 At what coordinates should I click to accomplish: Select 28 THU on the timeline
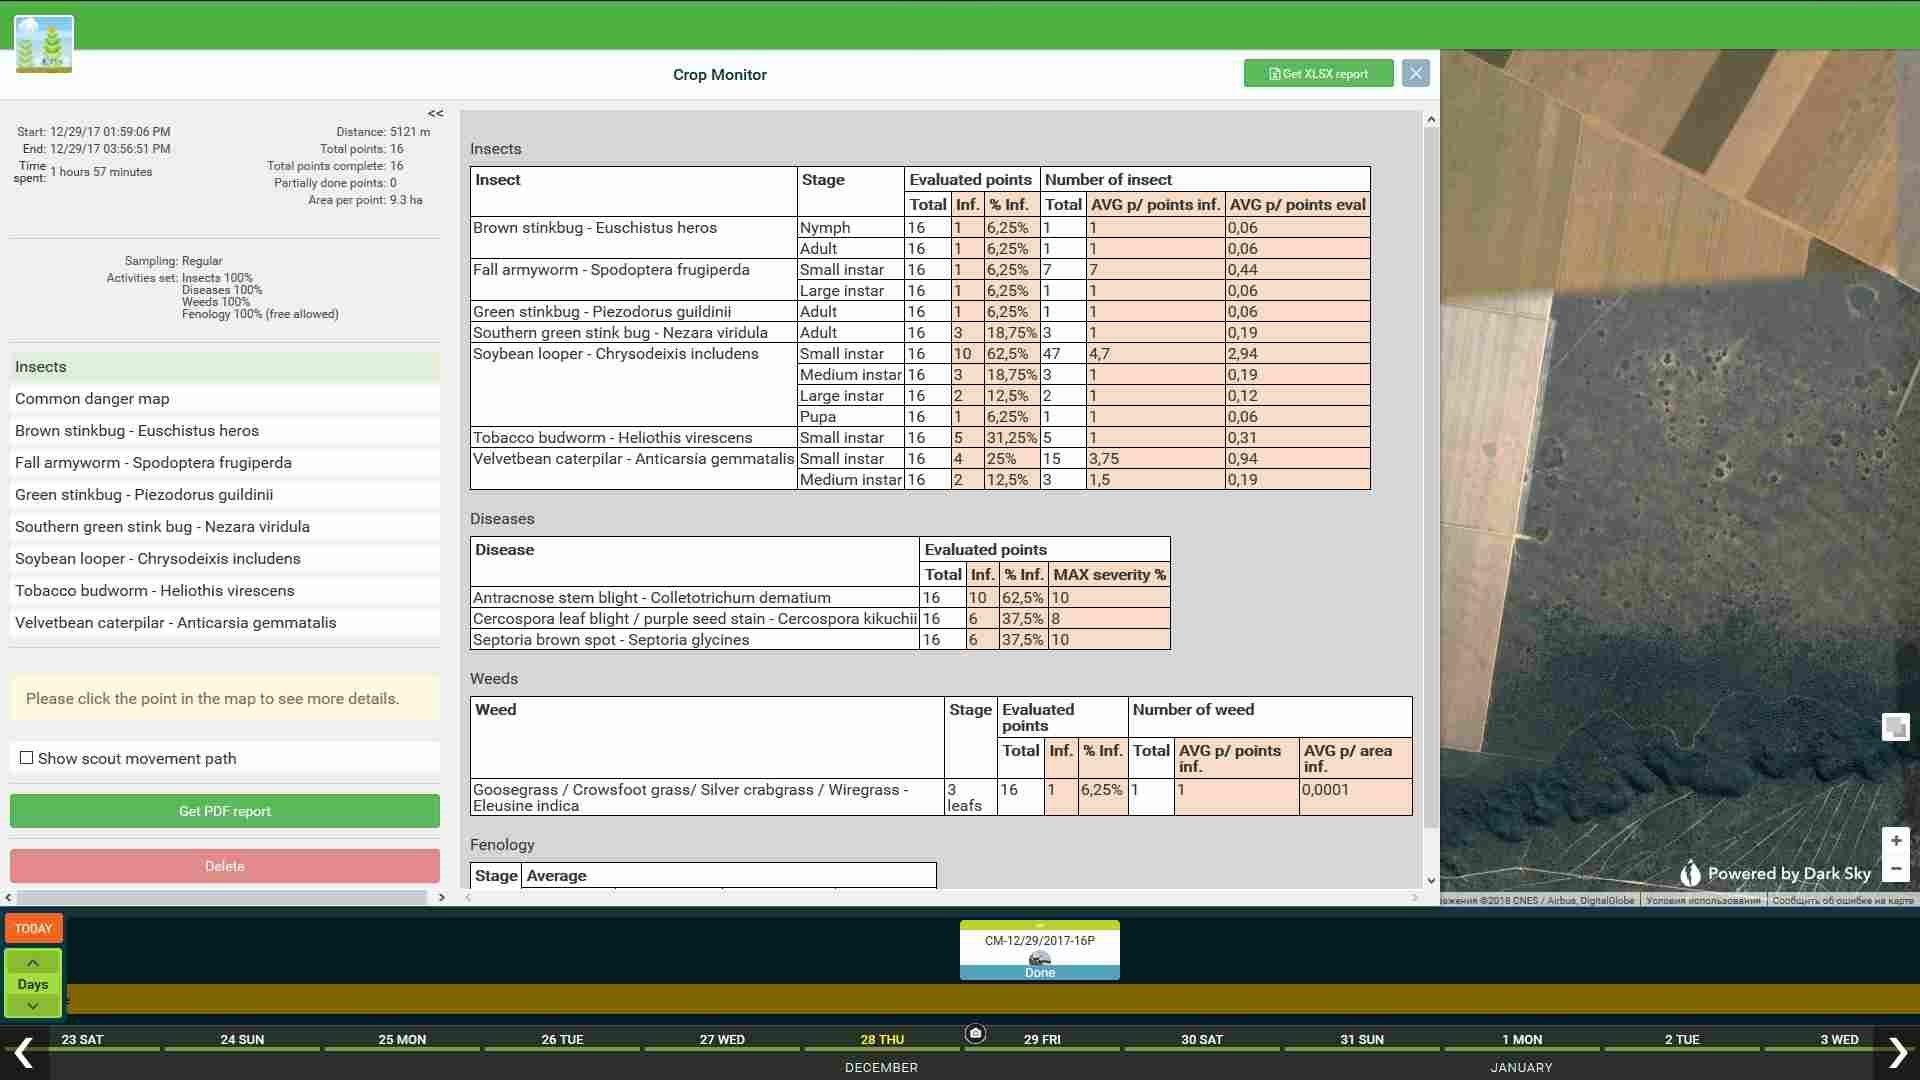882,1039
